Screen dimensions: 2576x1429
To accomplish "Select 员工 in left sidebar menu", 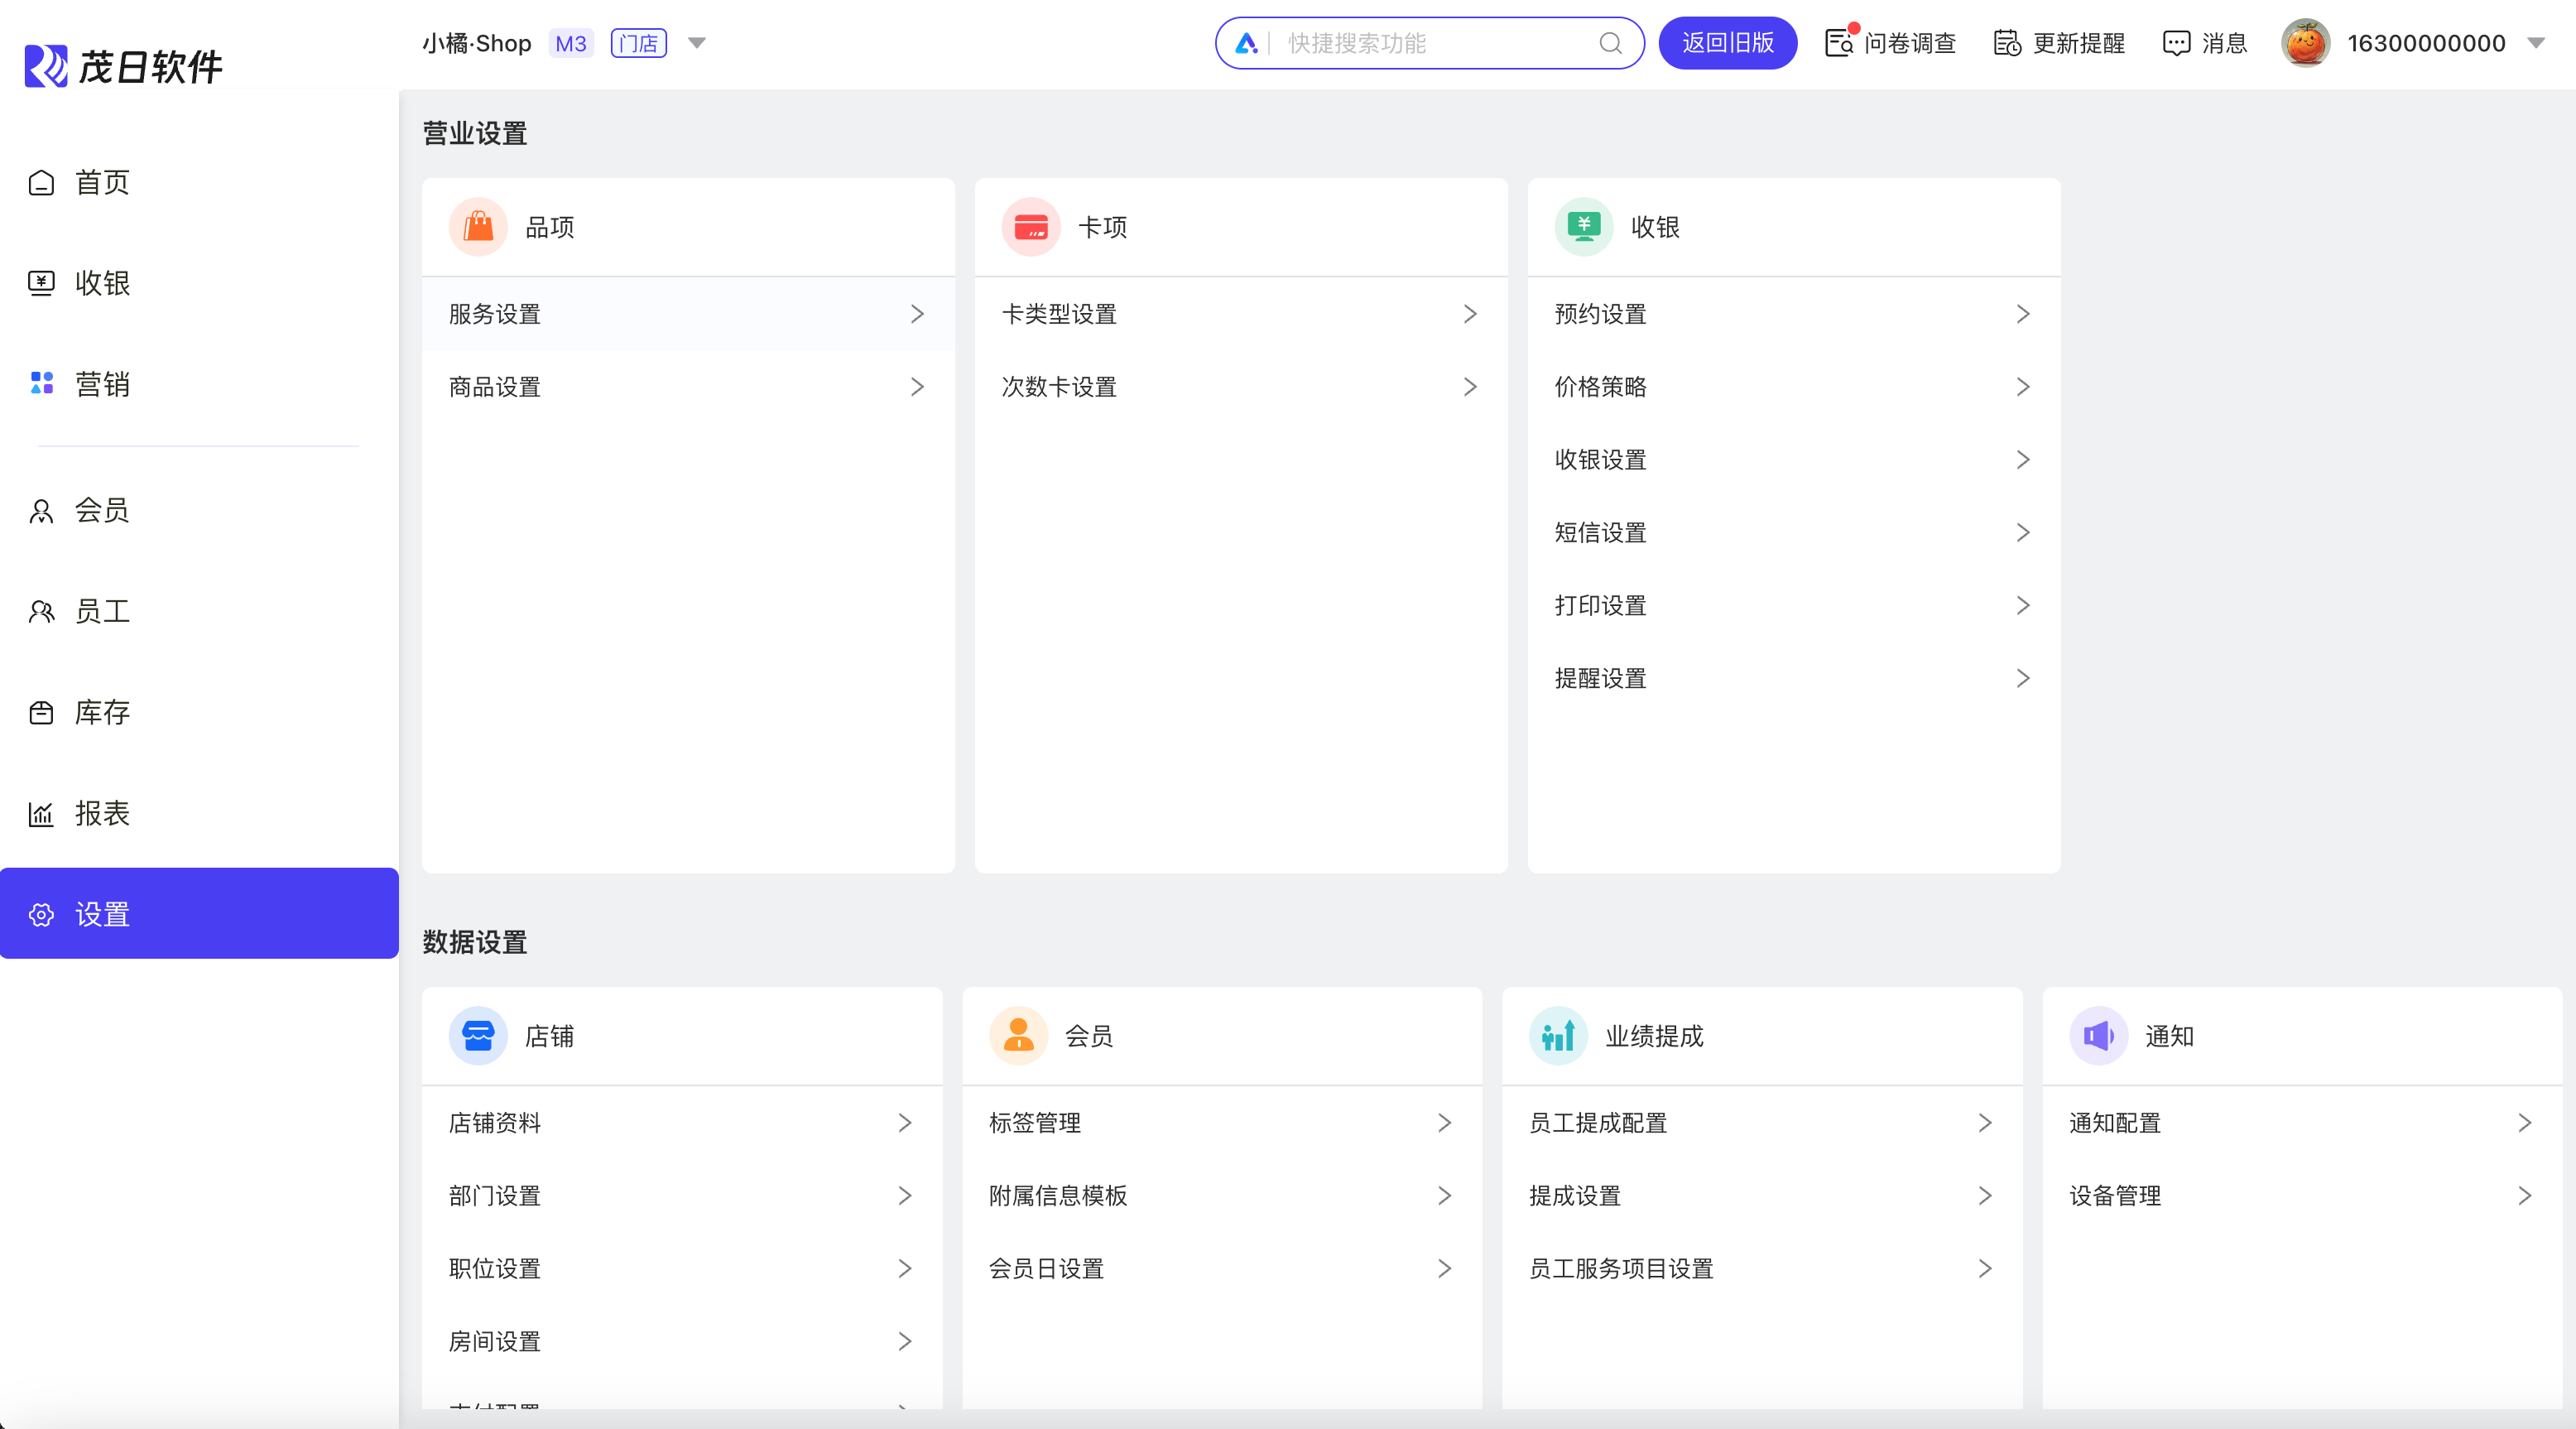I will 101,611.
